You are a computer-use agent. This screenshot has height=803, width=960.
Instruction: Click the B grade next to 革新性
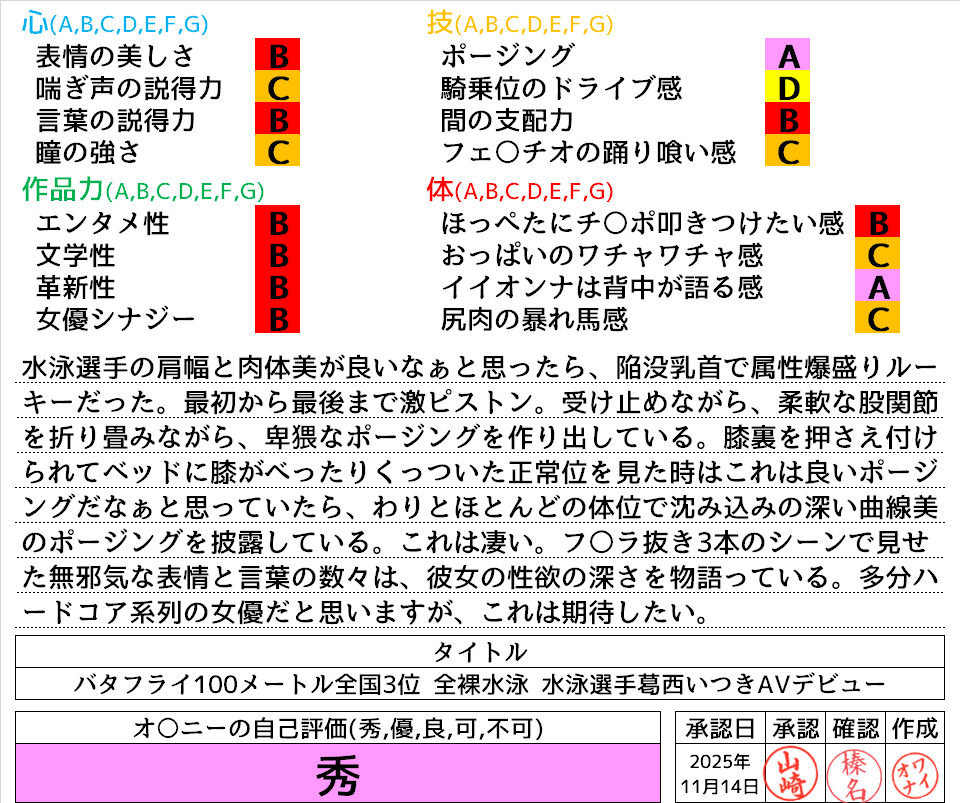point(279,287)
